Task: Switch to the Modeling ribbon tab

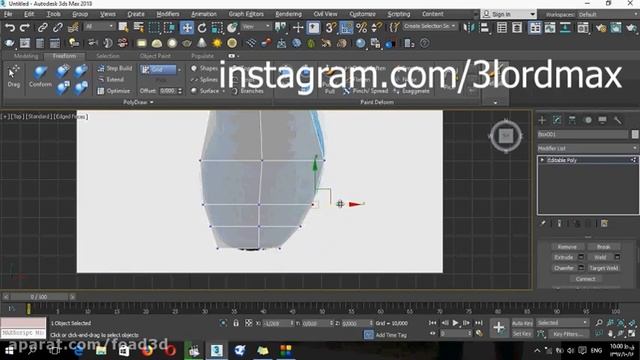Action: point(26,56)
